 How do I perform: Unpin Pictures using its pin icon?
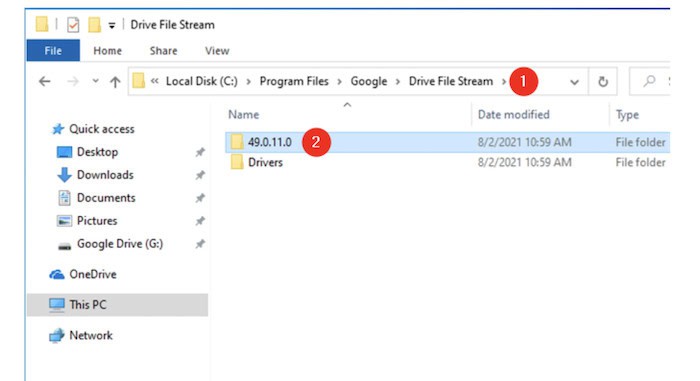click(x=200, y=221)
